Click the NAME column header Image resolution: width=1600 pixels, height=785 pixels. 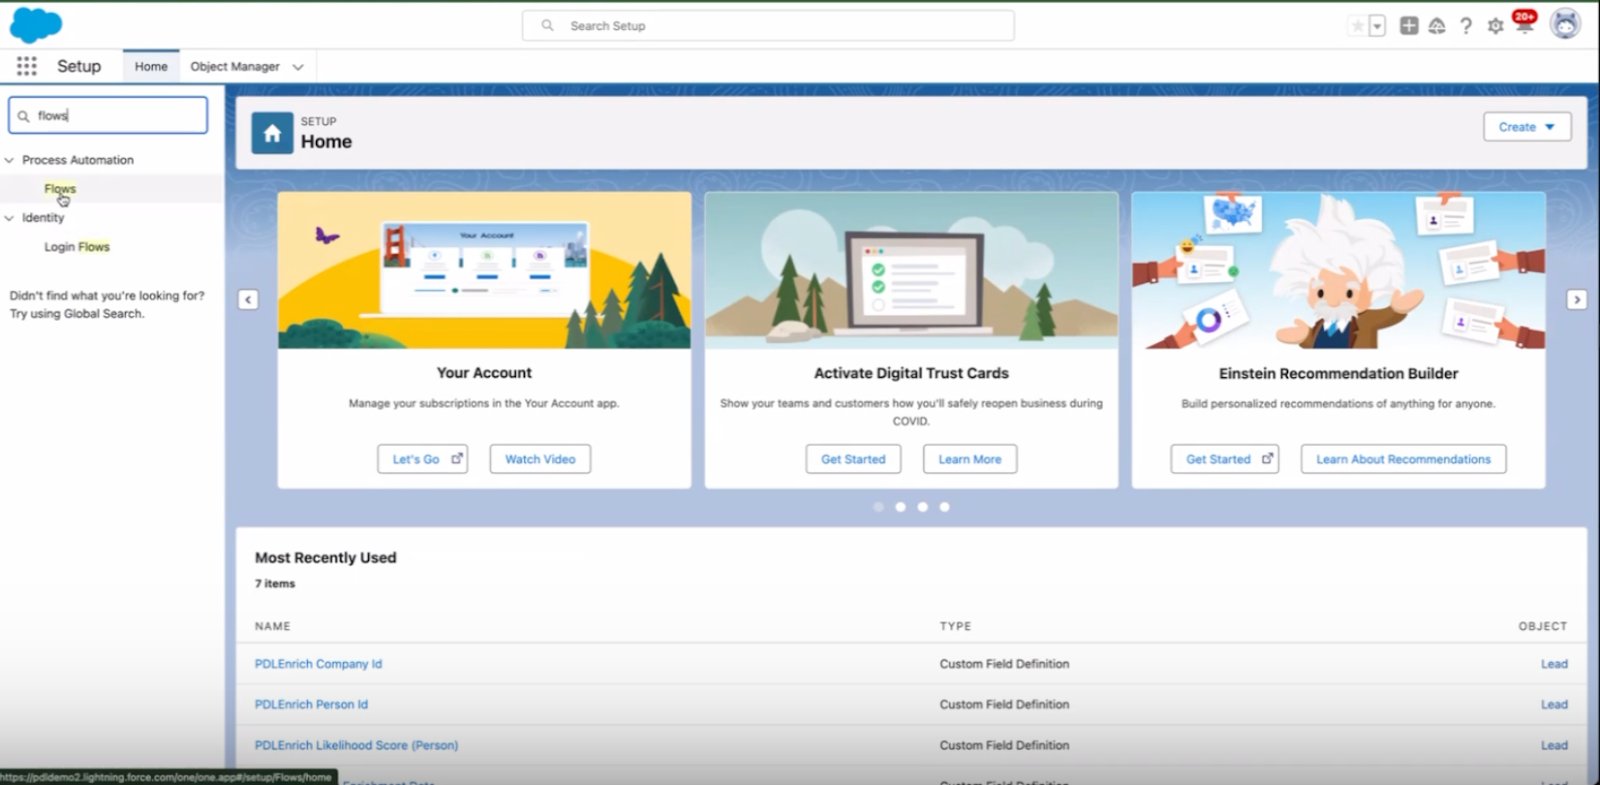pos(272,626)
